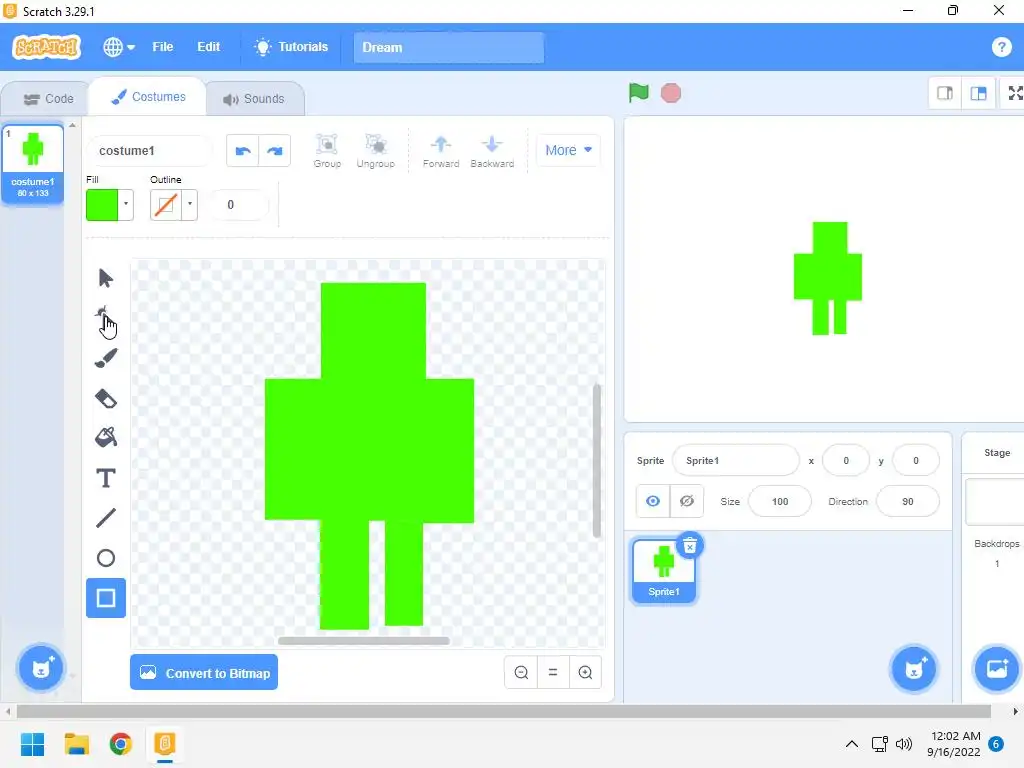
Task: Move shape Forward
Action: coord(441,151)
